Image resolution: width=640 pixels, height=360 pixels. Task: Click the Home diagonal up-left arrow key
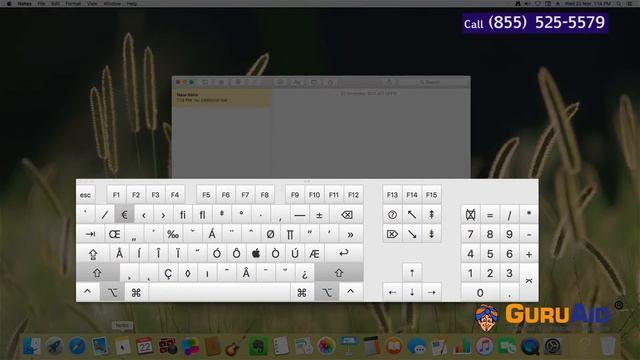412,214
